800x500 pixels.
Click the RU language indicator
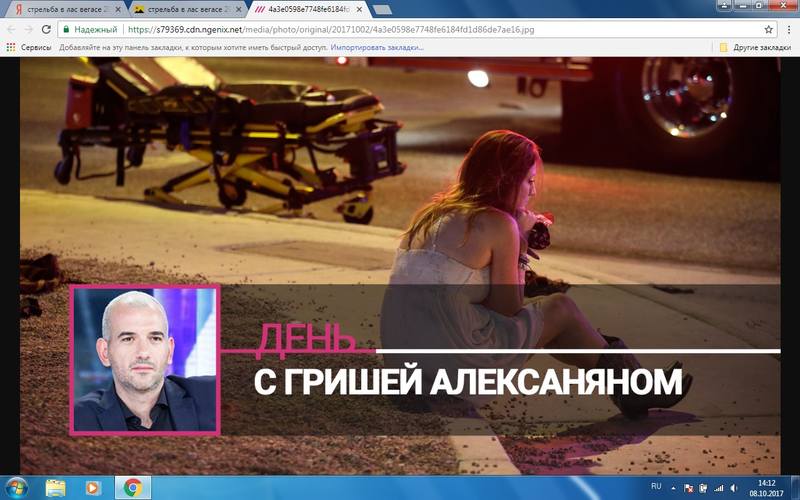(656, 486)
